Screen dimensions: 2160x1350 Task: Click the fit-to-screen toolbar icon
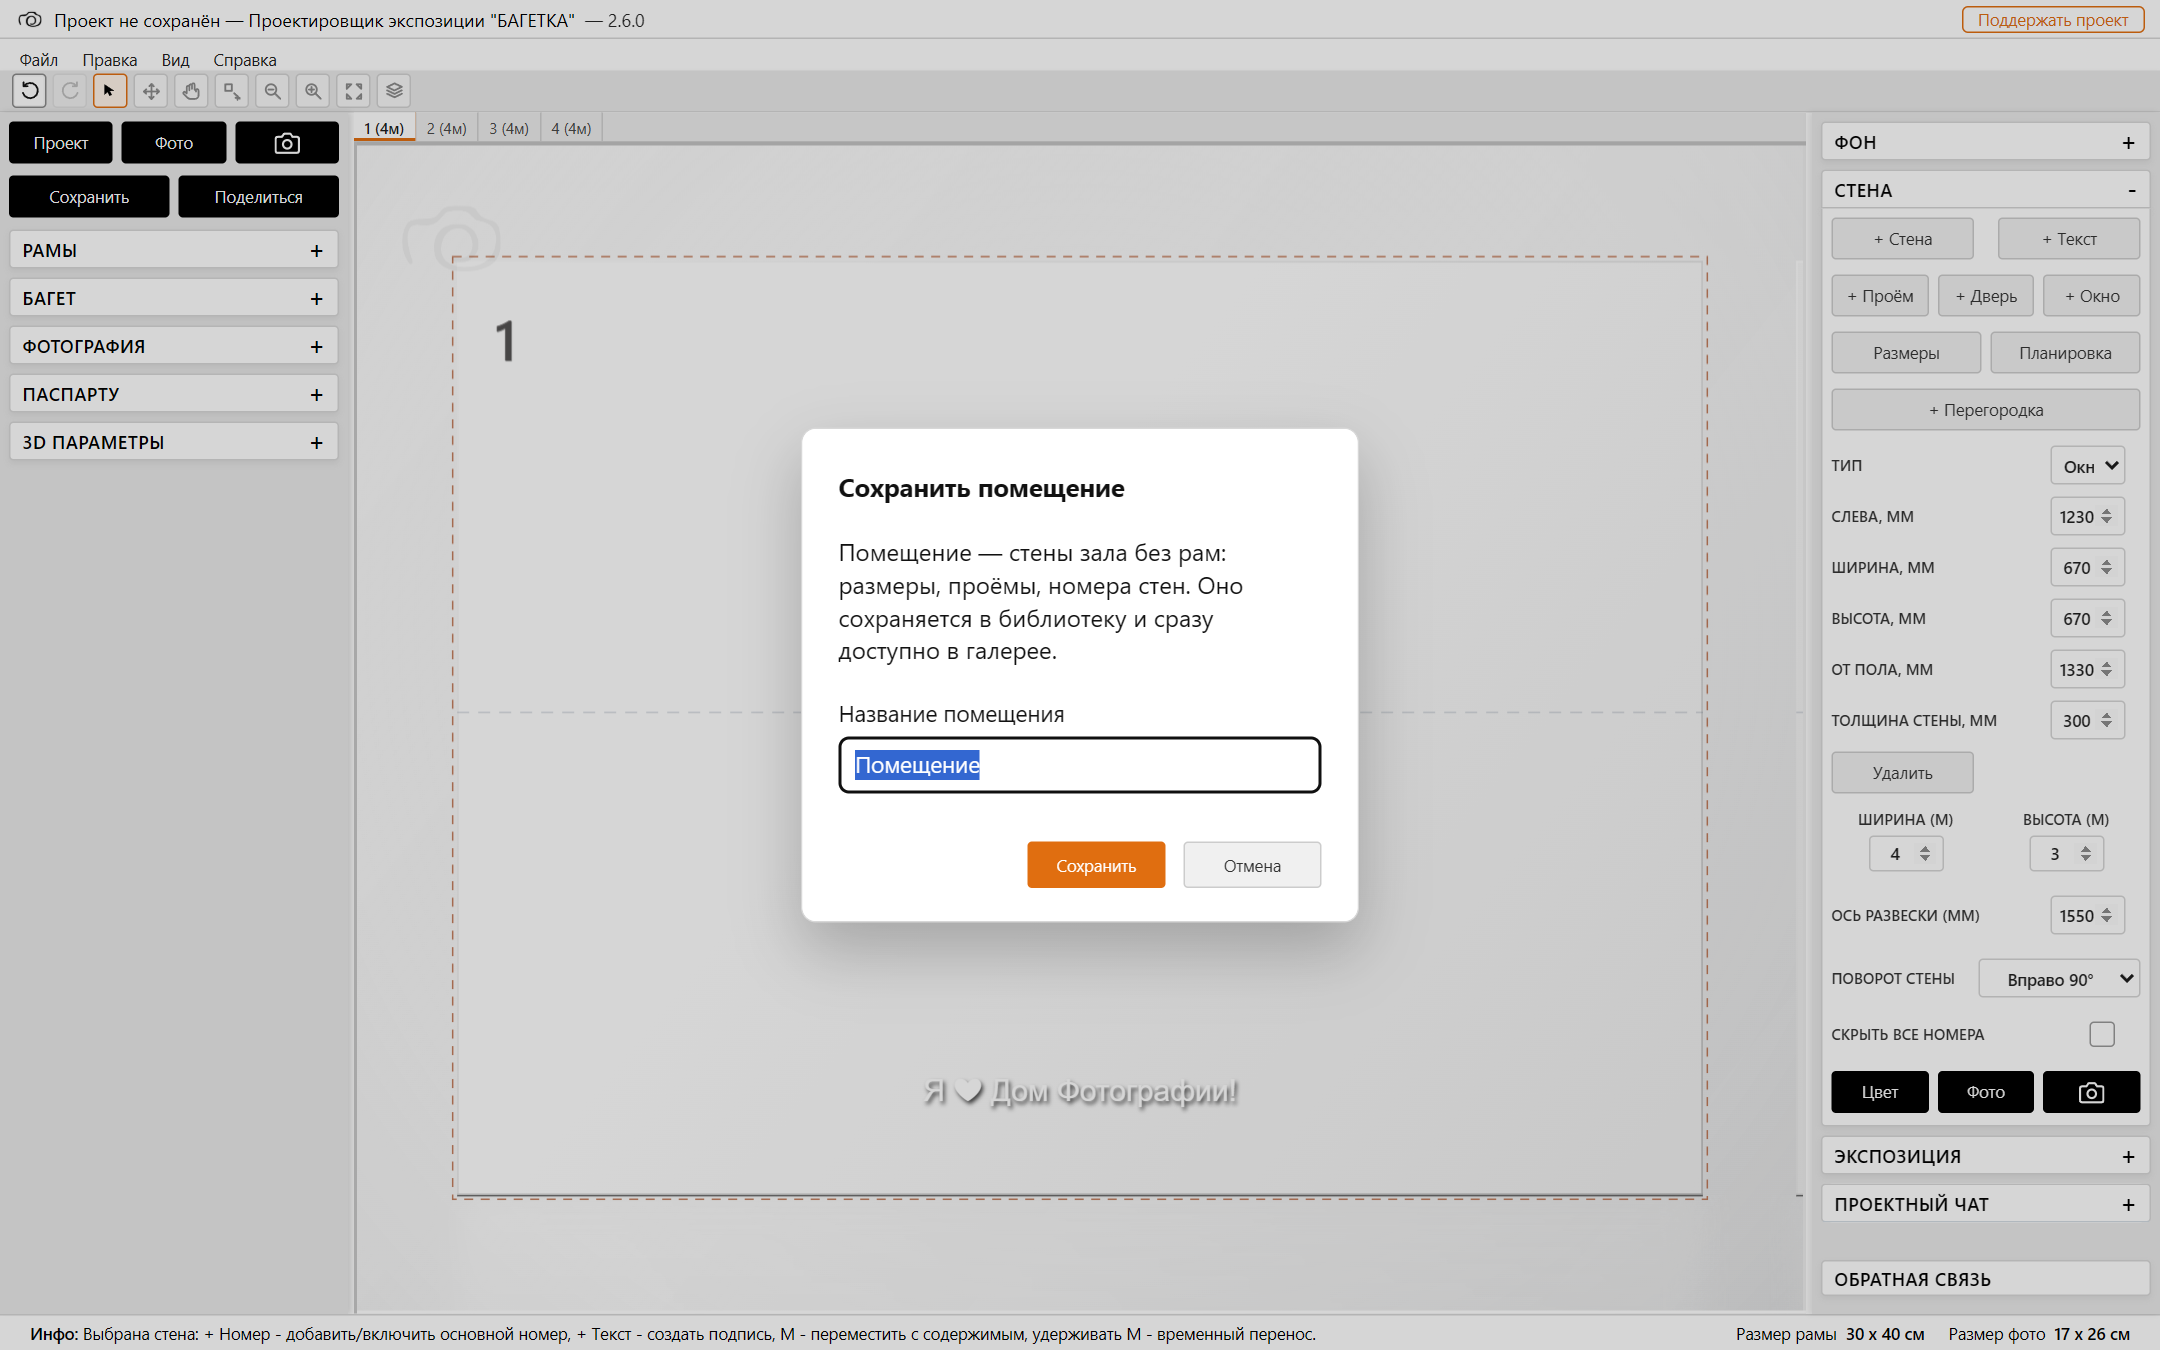tap(354, 91)
